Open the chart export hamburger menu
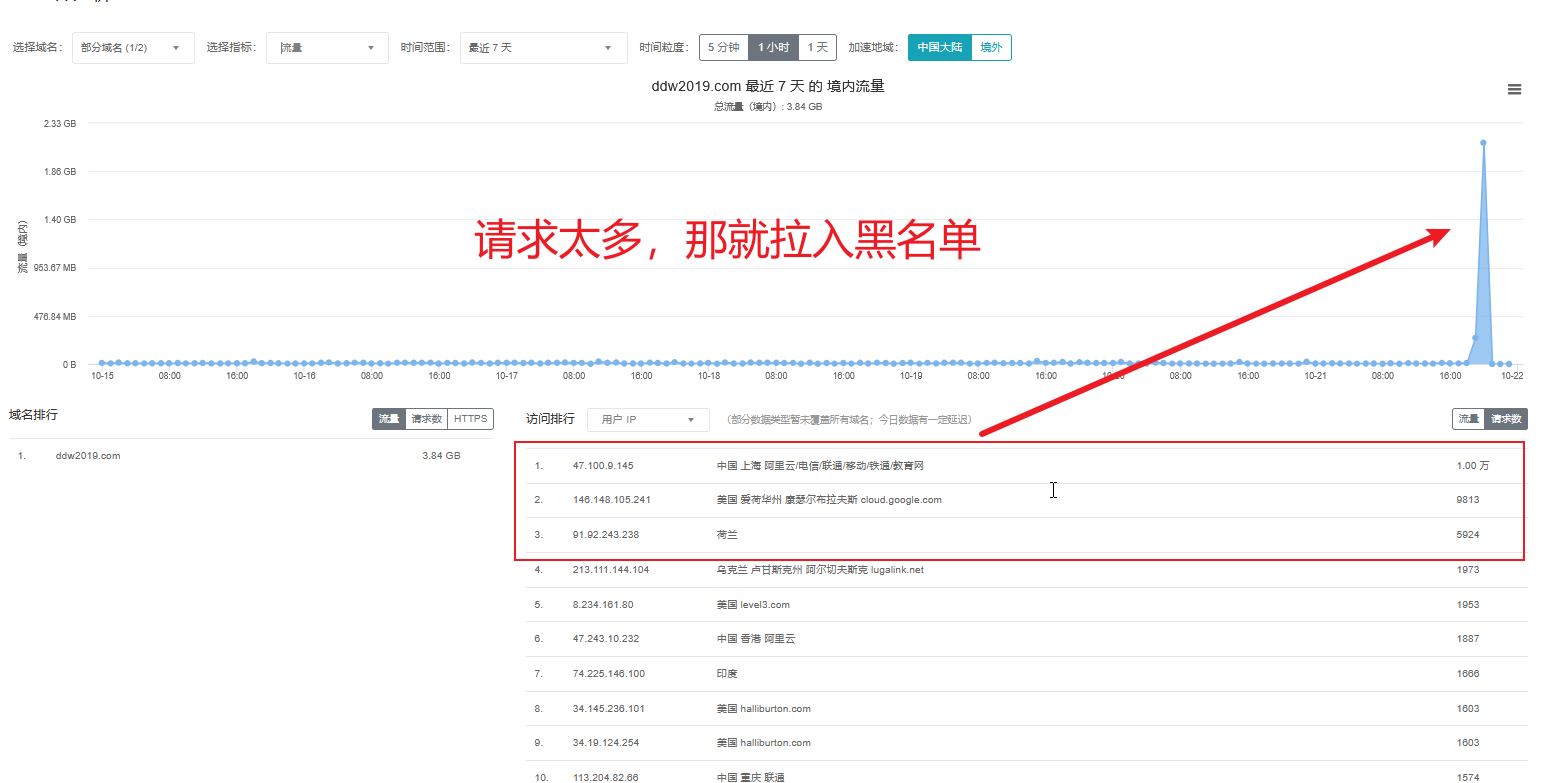The height and width of the screenshot is (783, 1546). [x=1514, y=90]
